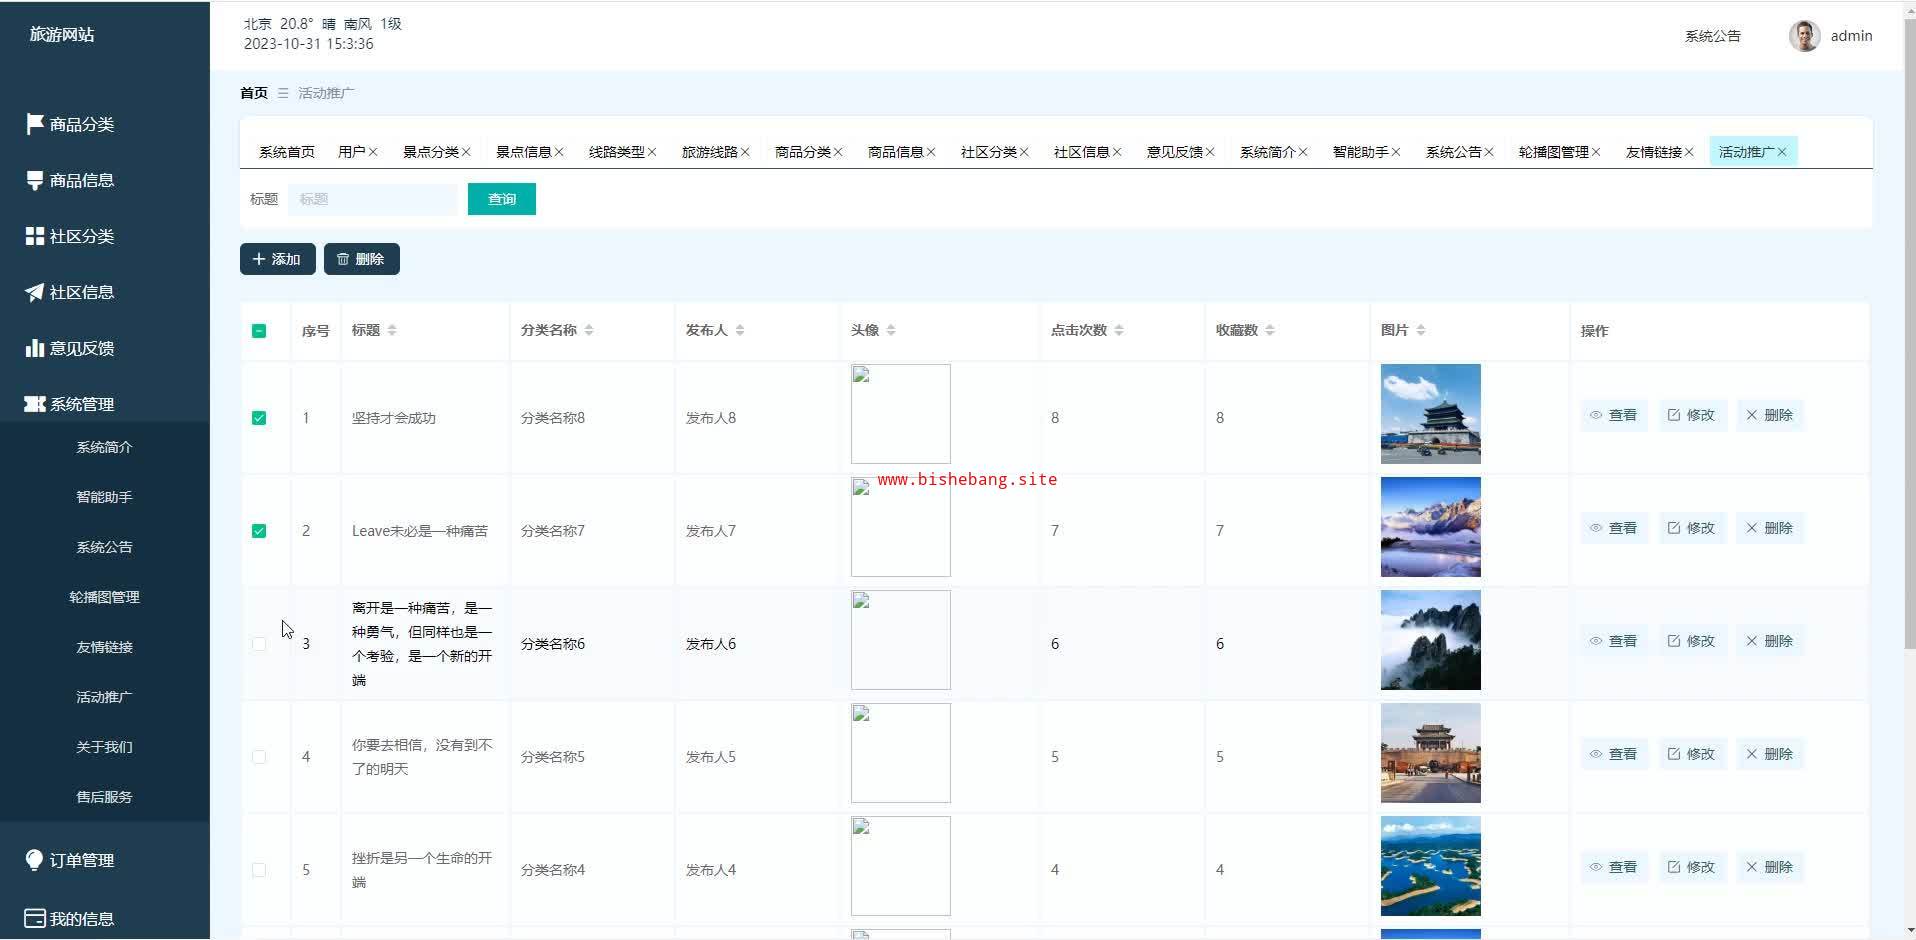The height and width of the screenshot is (940, 1916).
Task: Click the lightbulb icon for 订单管理
Action: pos(35,860)
